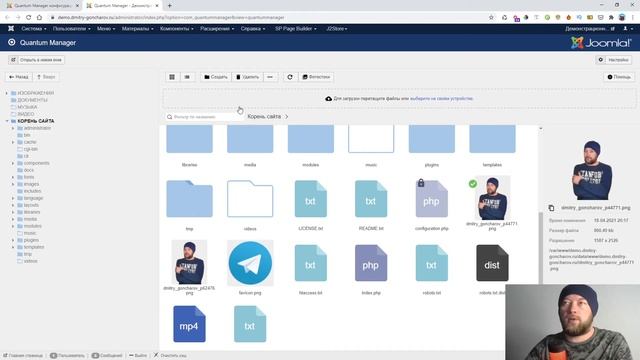Click Очистить кэш in bottom status bar
Screen dimensions: 640x360
click(x=170, y=356)
